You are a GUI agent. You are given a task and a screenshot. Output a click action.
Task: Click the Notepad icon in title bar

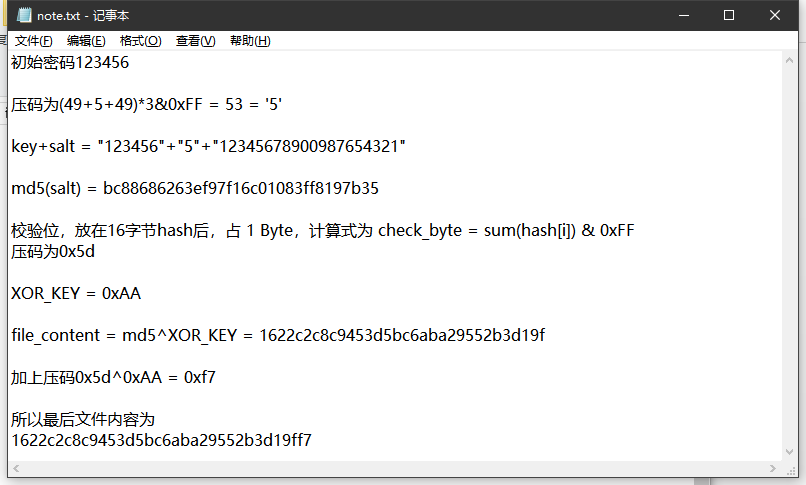24,15
